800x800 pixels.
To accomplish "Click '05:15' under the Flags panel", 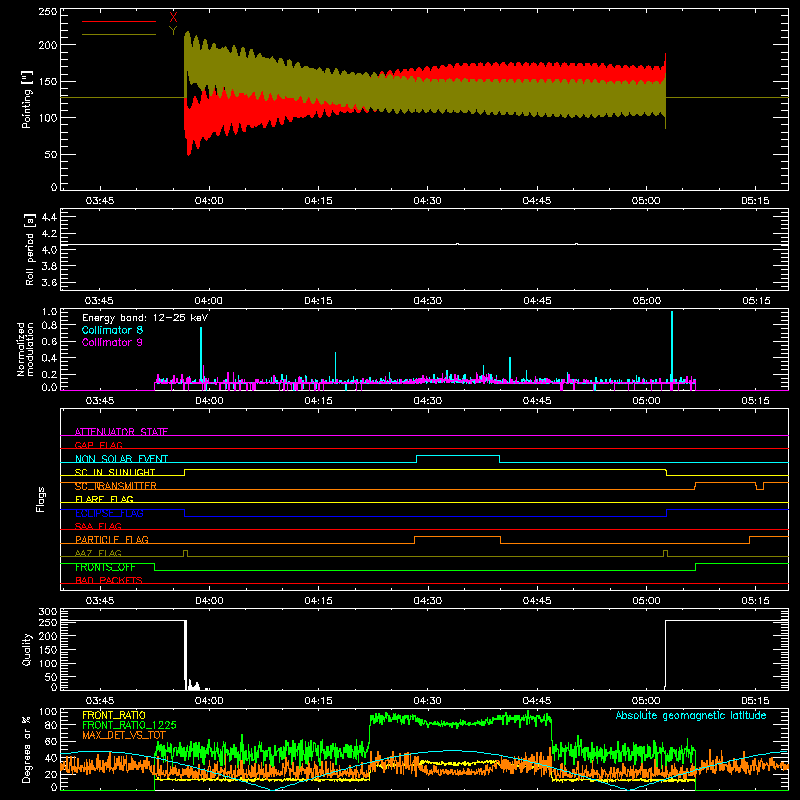I will pos(756,601).
